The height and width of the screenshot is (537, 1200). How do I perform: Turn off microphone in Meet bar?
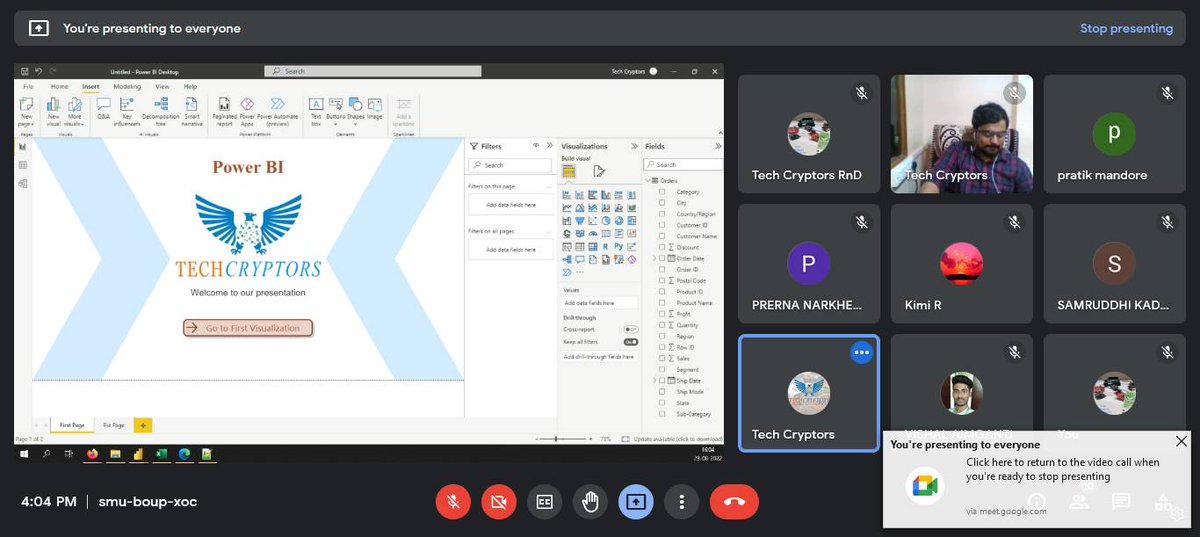point(453,502)
